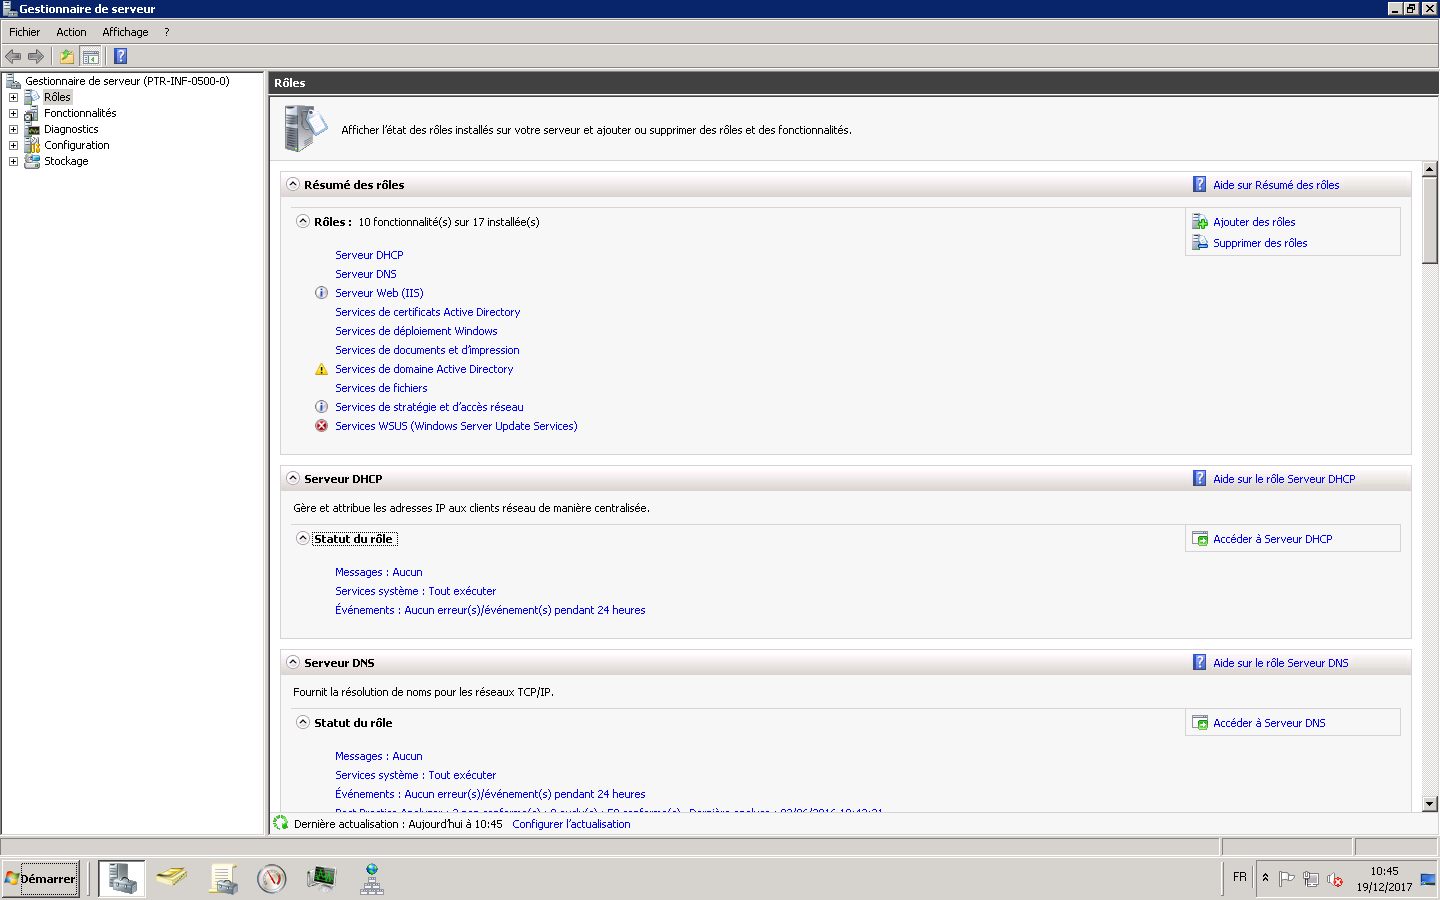Expand the Configuration tree node

[x=13, y=145]
